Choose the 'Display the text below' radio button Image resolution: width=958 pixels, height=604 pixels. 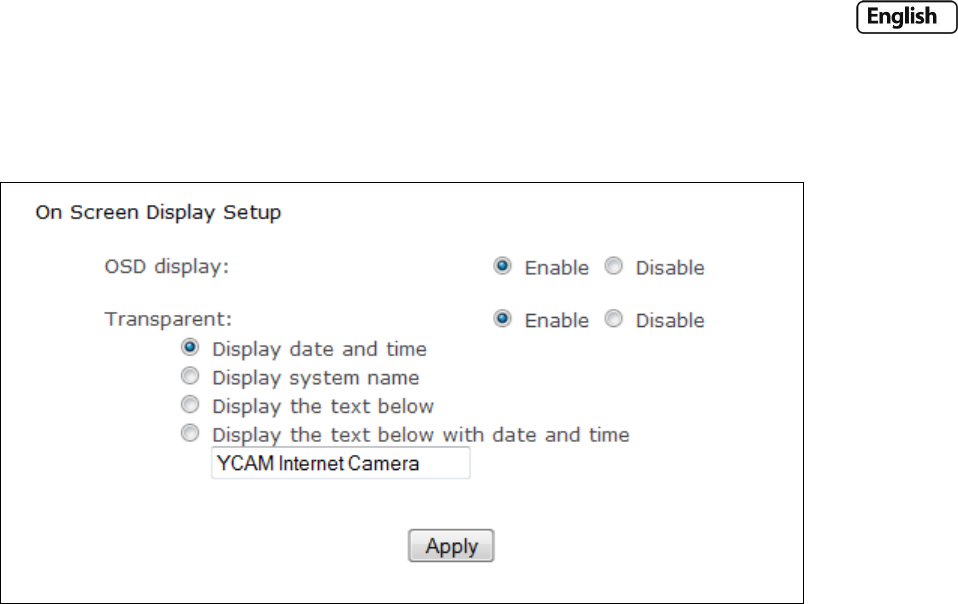[x=191, y=405]
